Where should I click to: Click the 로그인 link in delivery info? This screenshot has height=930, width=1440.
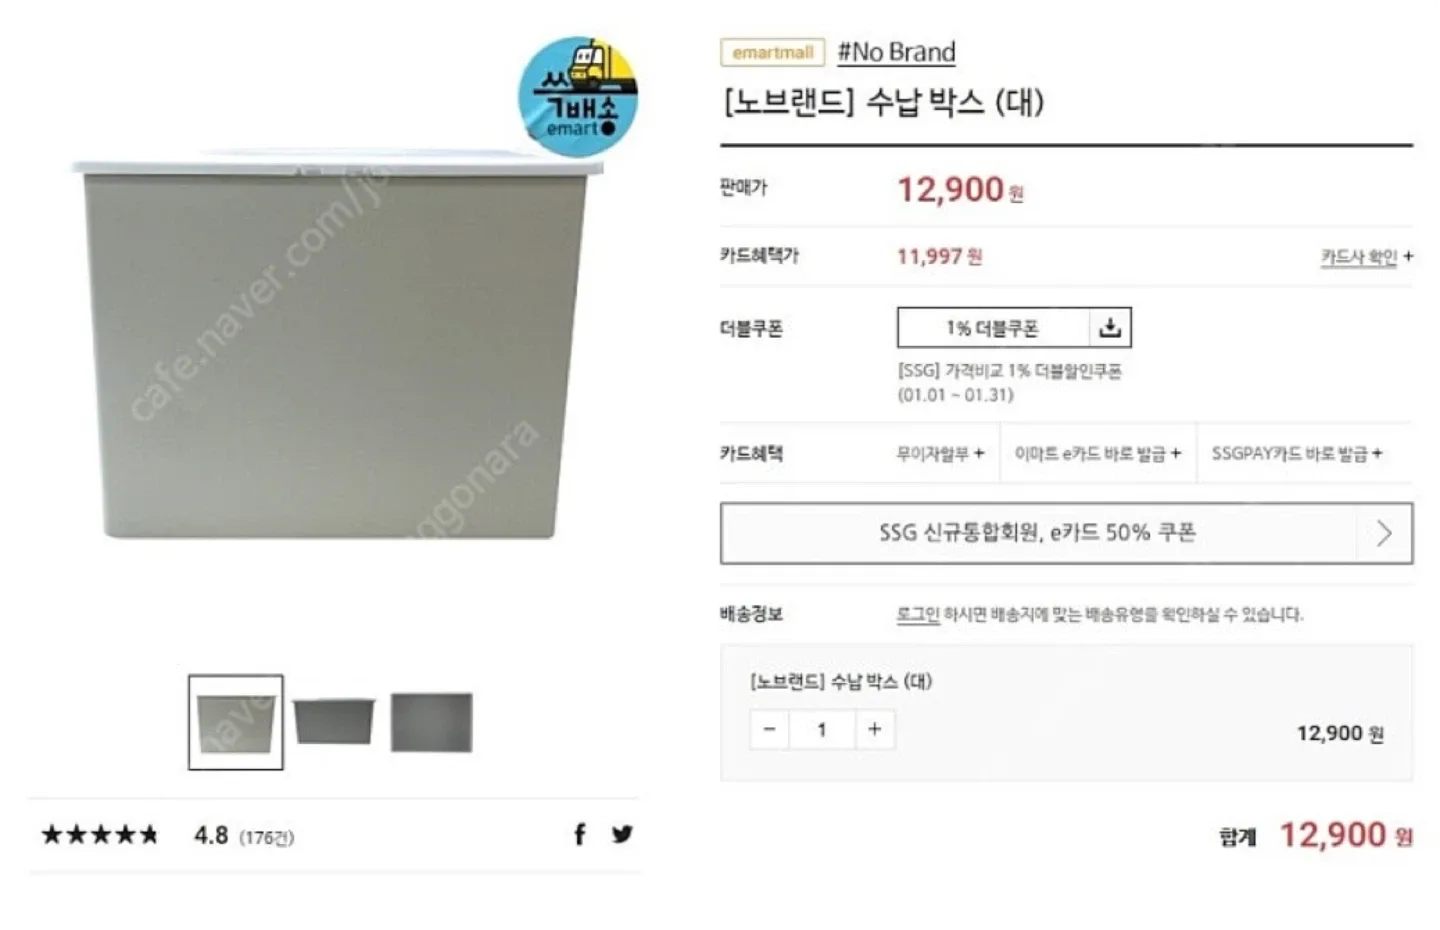click(x=917, y=614)
